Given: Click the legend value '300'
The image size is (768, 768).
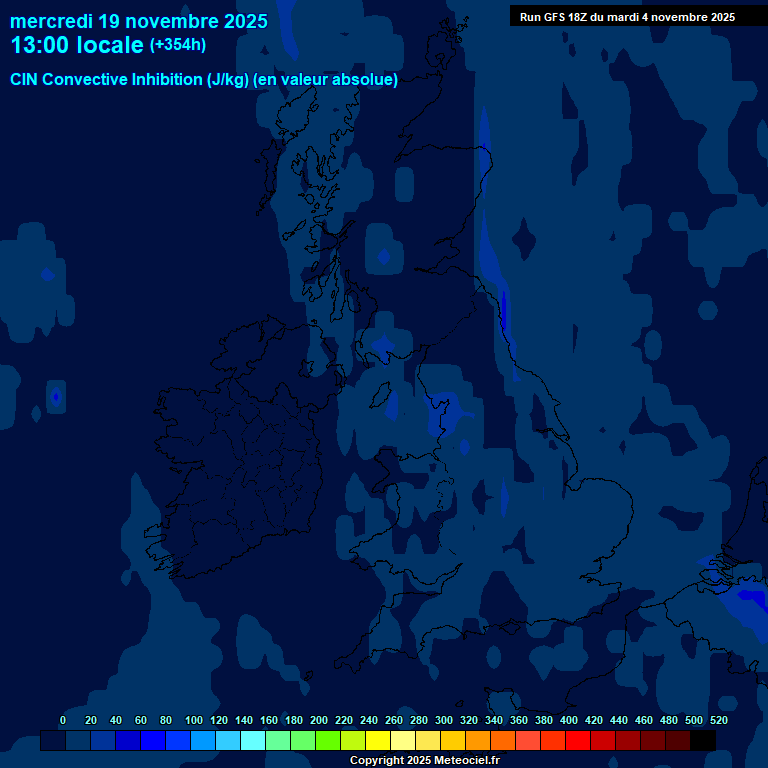Looking at the screenshot, I should point(443,720).
